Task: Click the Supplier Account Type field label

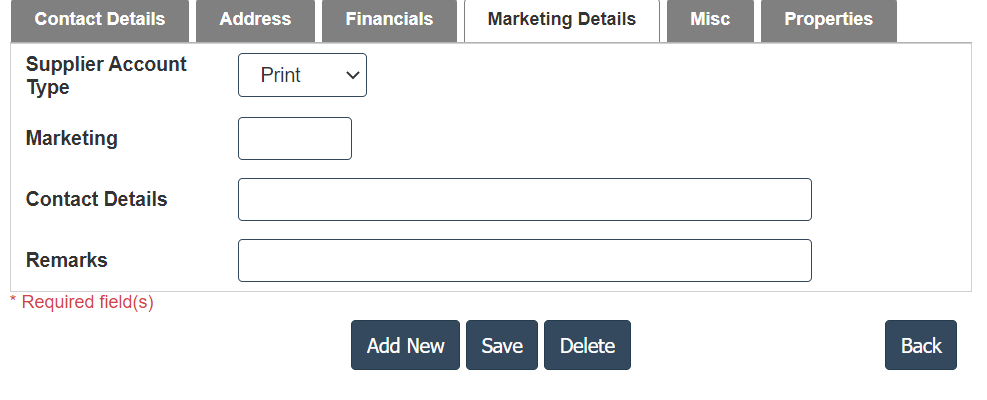Action: tap(106, 75)
